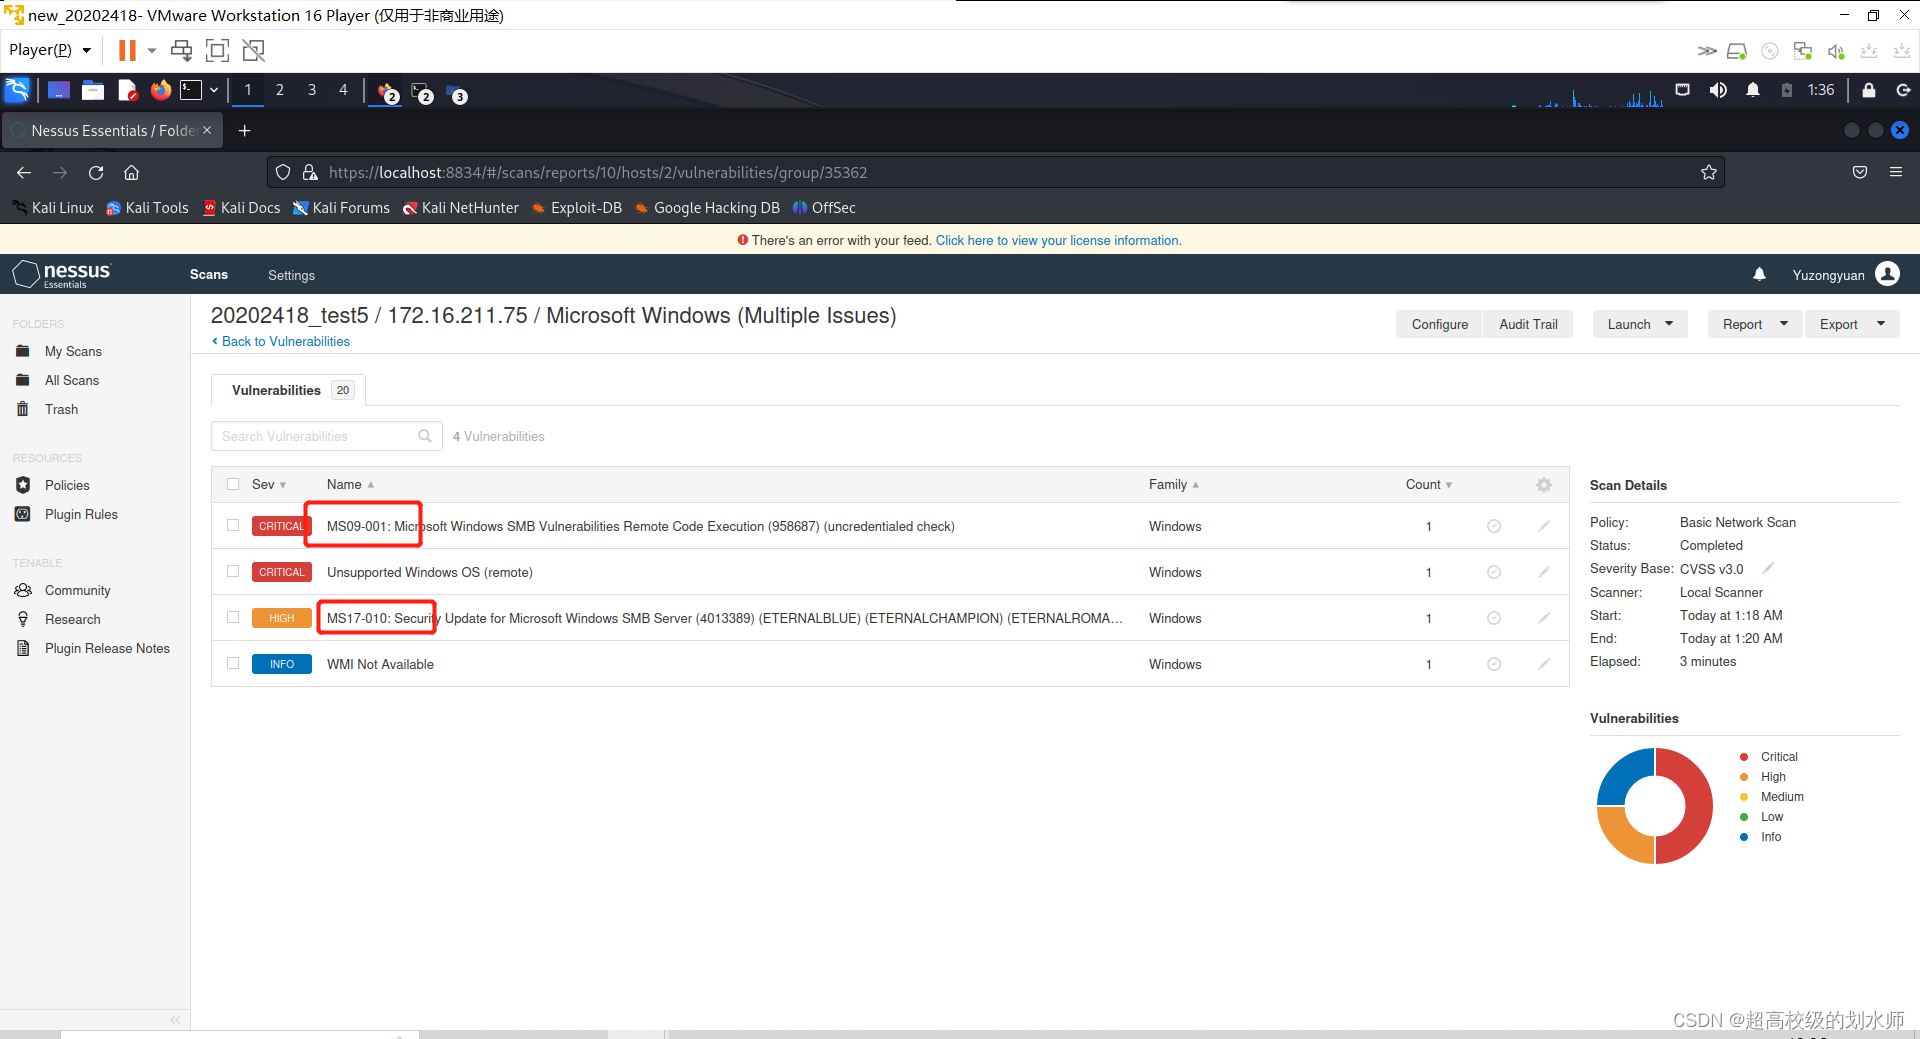Launch Firefox from Kali panel
The width and height of the screenshot is (1920, 1039).
(161, 90)
